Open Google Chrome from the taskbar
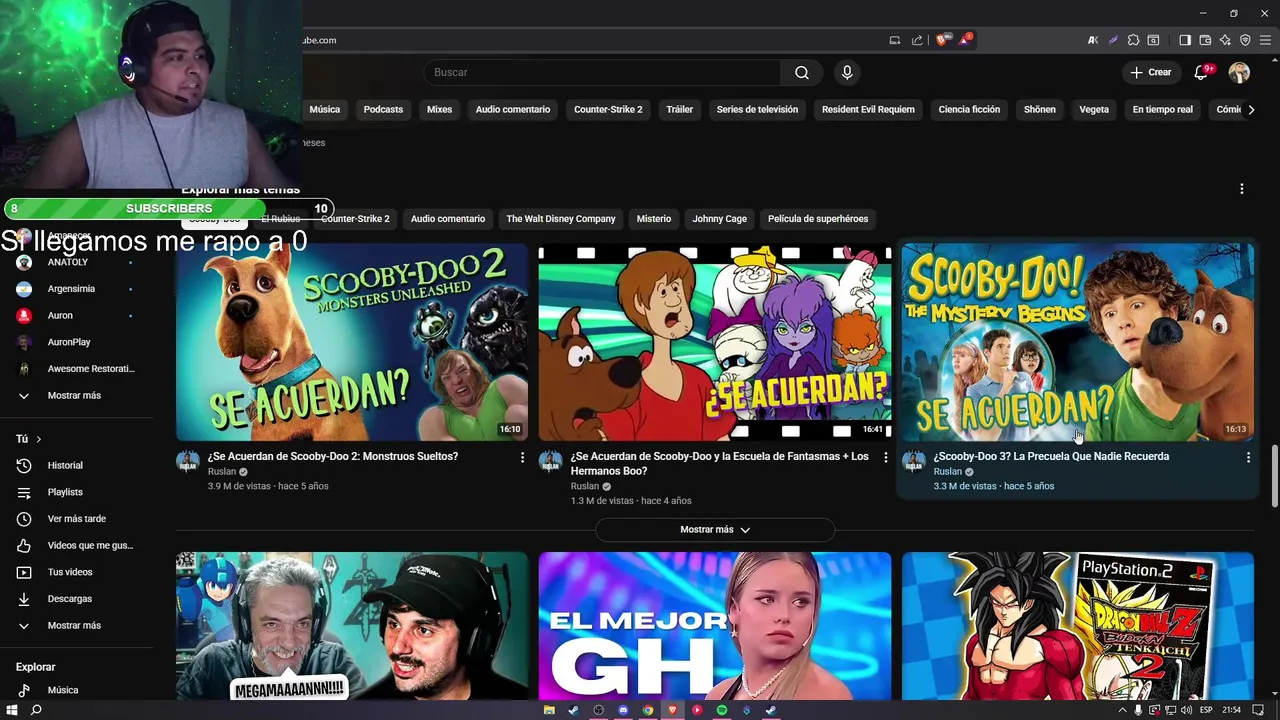The width and height of the screenshot is (1280, 720). coord(648,710)
